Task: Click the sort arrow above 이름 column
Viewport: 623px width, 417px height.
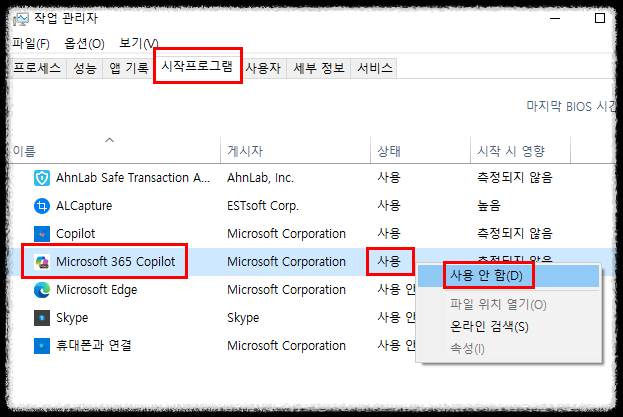Action: (109, 140)
